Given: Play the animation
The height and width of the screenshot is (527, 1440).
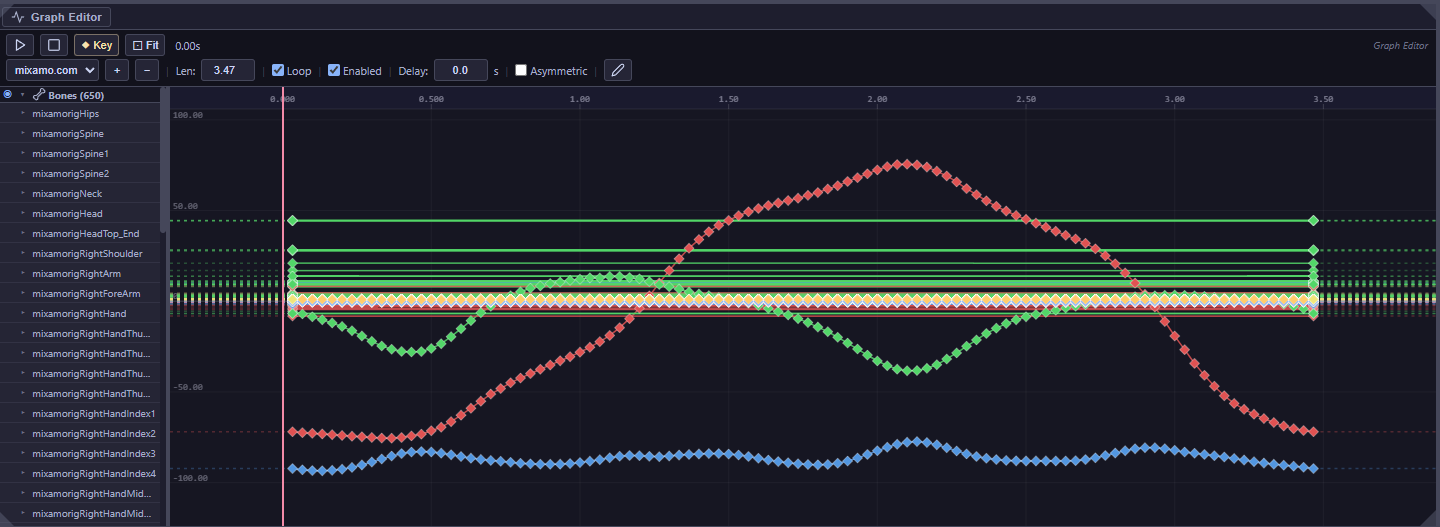Looking at the screenshot, I should coord(20,45).
